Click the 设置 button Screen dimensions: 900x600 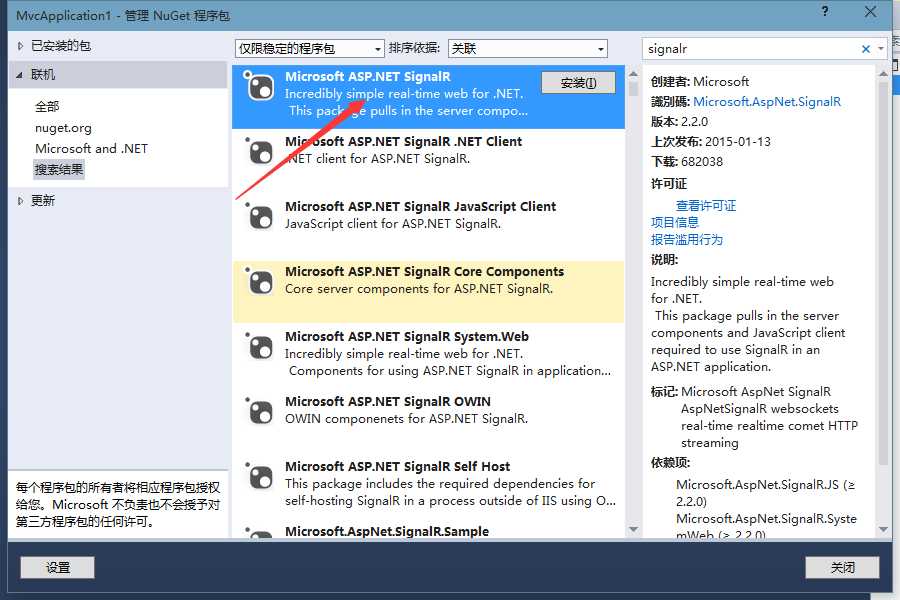[57, 568]
